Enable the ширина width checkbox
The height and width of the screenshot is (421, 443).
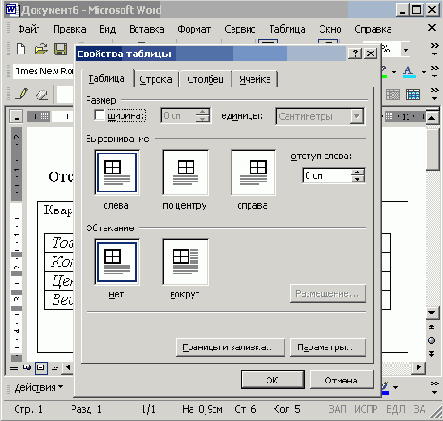point(99,115)
